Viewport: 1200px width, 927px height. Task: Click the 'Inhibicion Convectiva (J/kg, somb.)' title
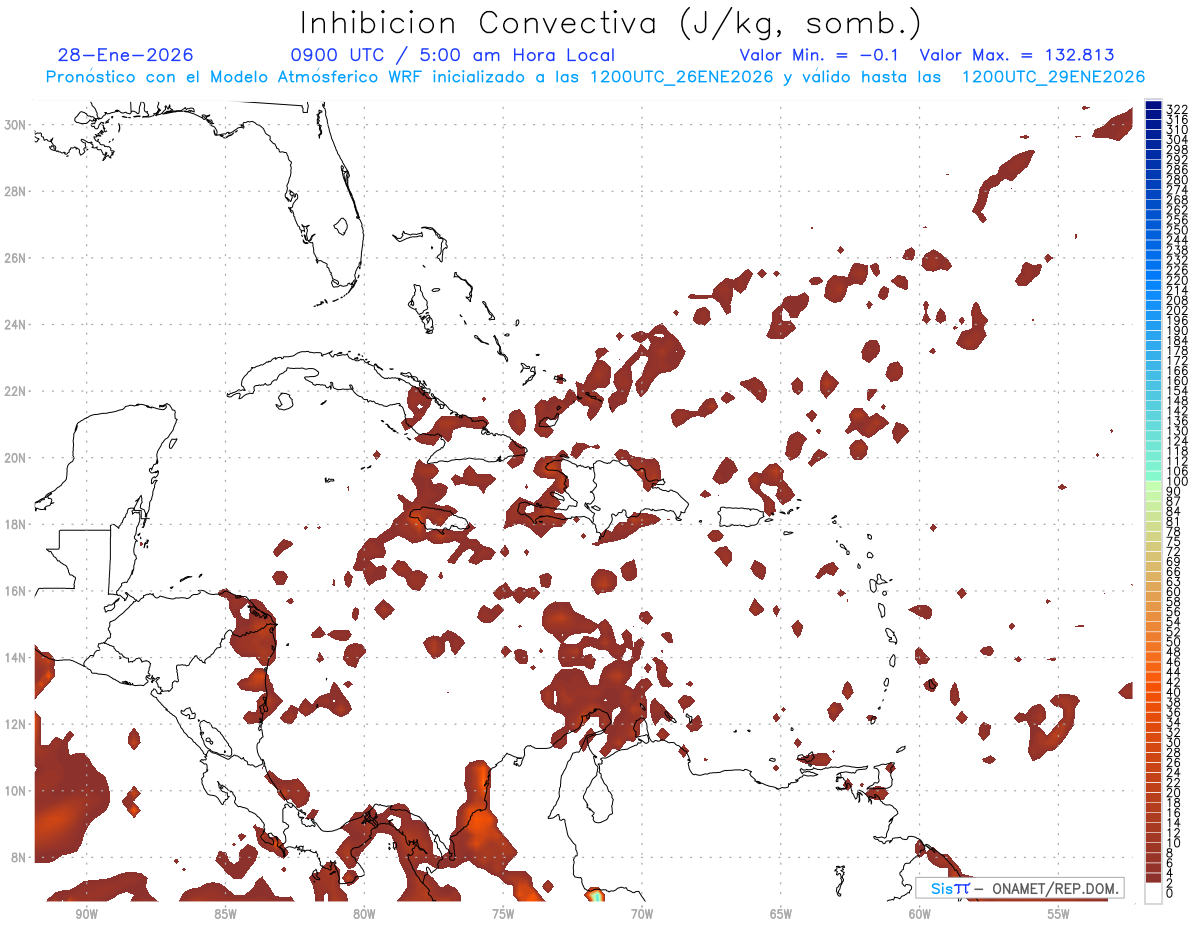(x=611, y=23)
